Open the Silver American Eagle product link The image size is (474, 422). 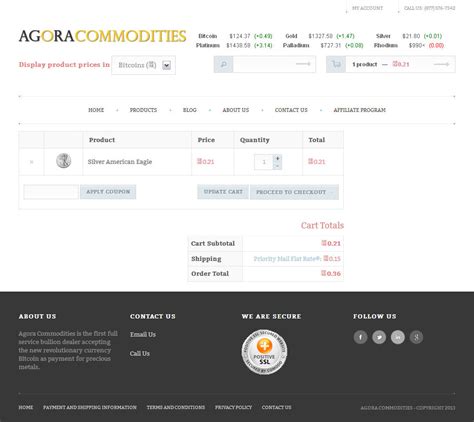point(120,162)
